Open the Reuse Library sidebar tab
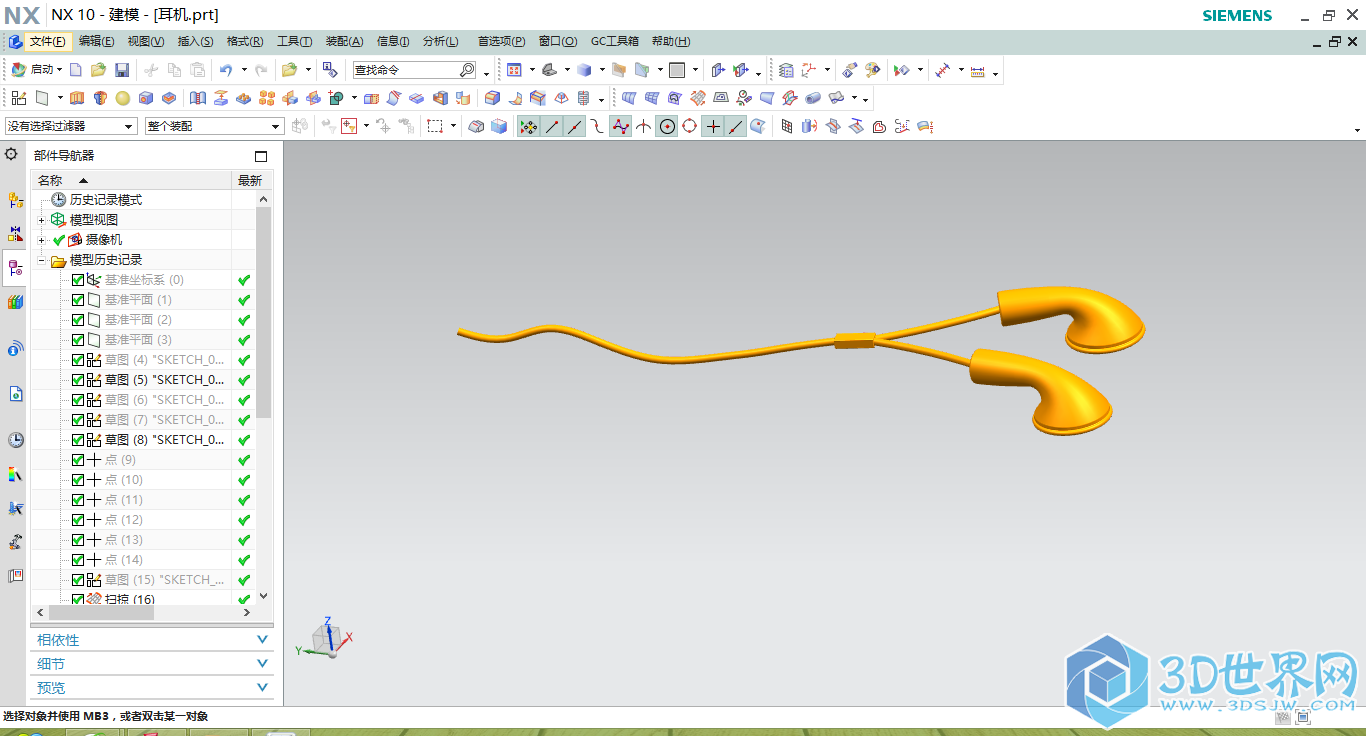The height and width of the screenshot is (736, 1366). point(15,302)
